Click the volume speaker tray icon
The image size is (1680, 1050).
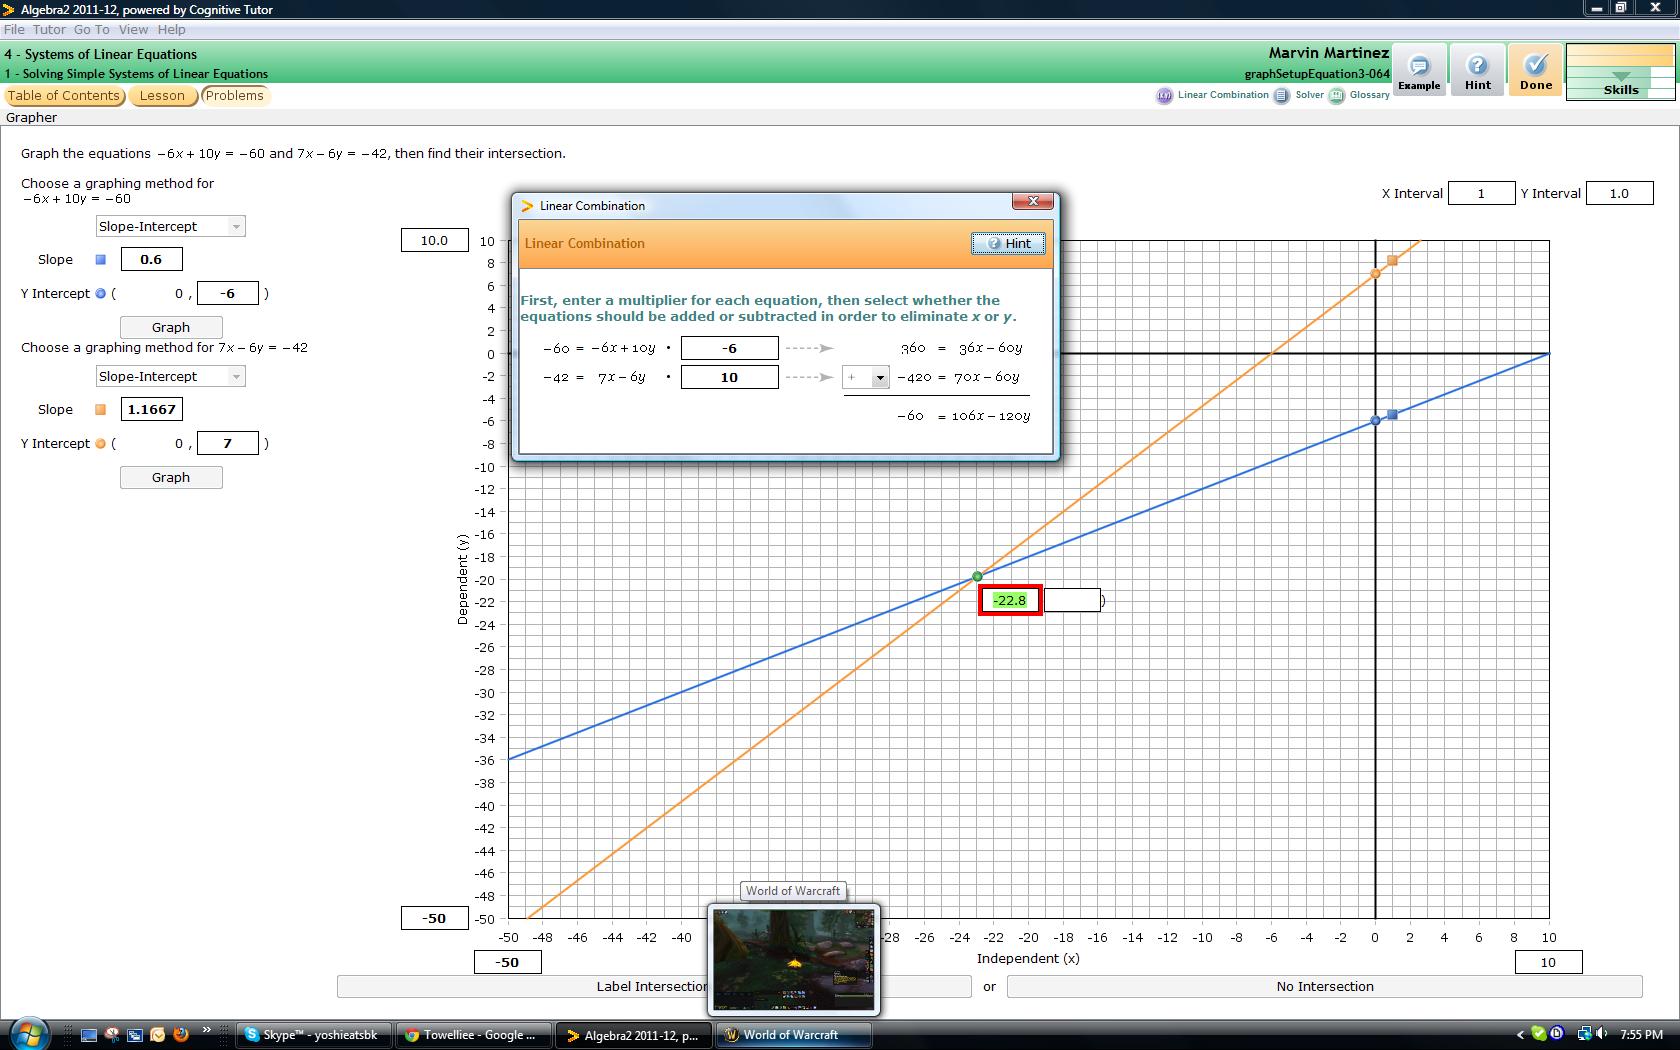tap(1602, 1034)
